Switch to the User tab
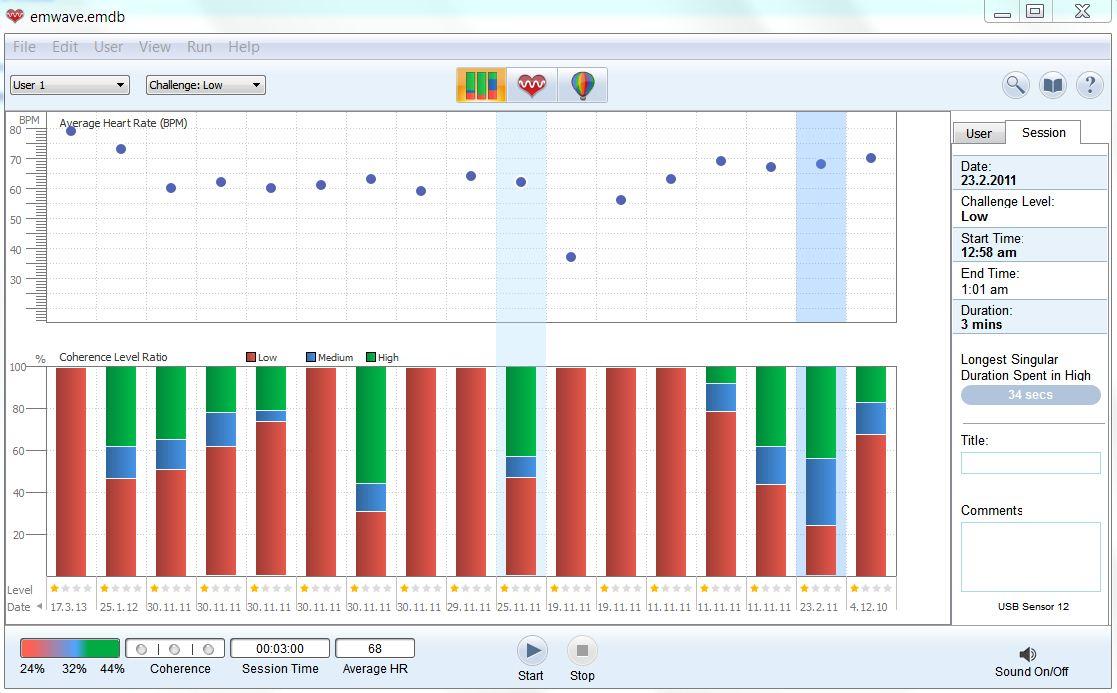The width and height of the screenshot is (1117, 693). [979, 133]
